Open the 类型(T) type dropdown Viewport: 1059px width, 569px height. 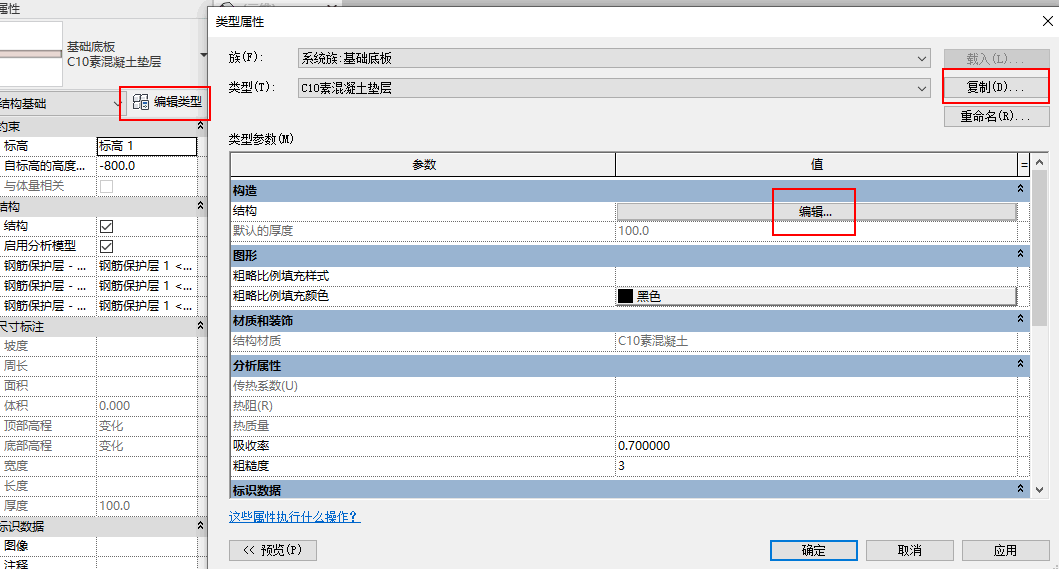click(614, 88)
